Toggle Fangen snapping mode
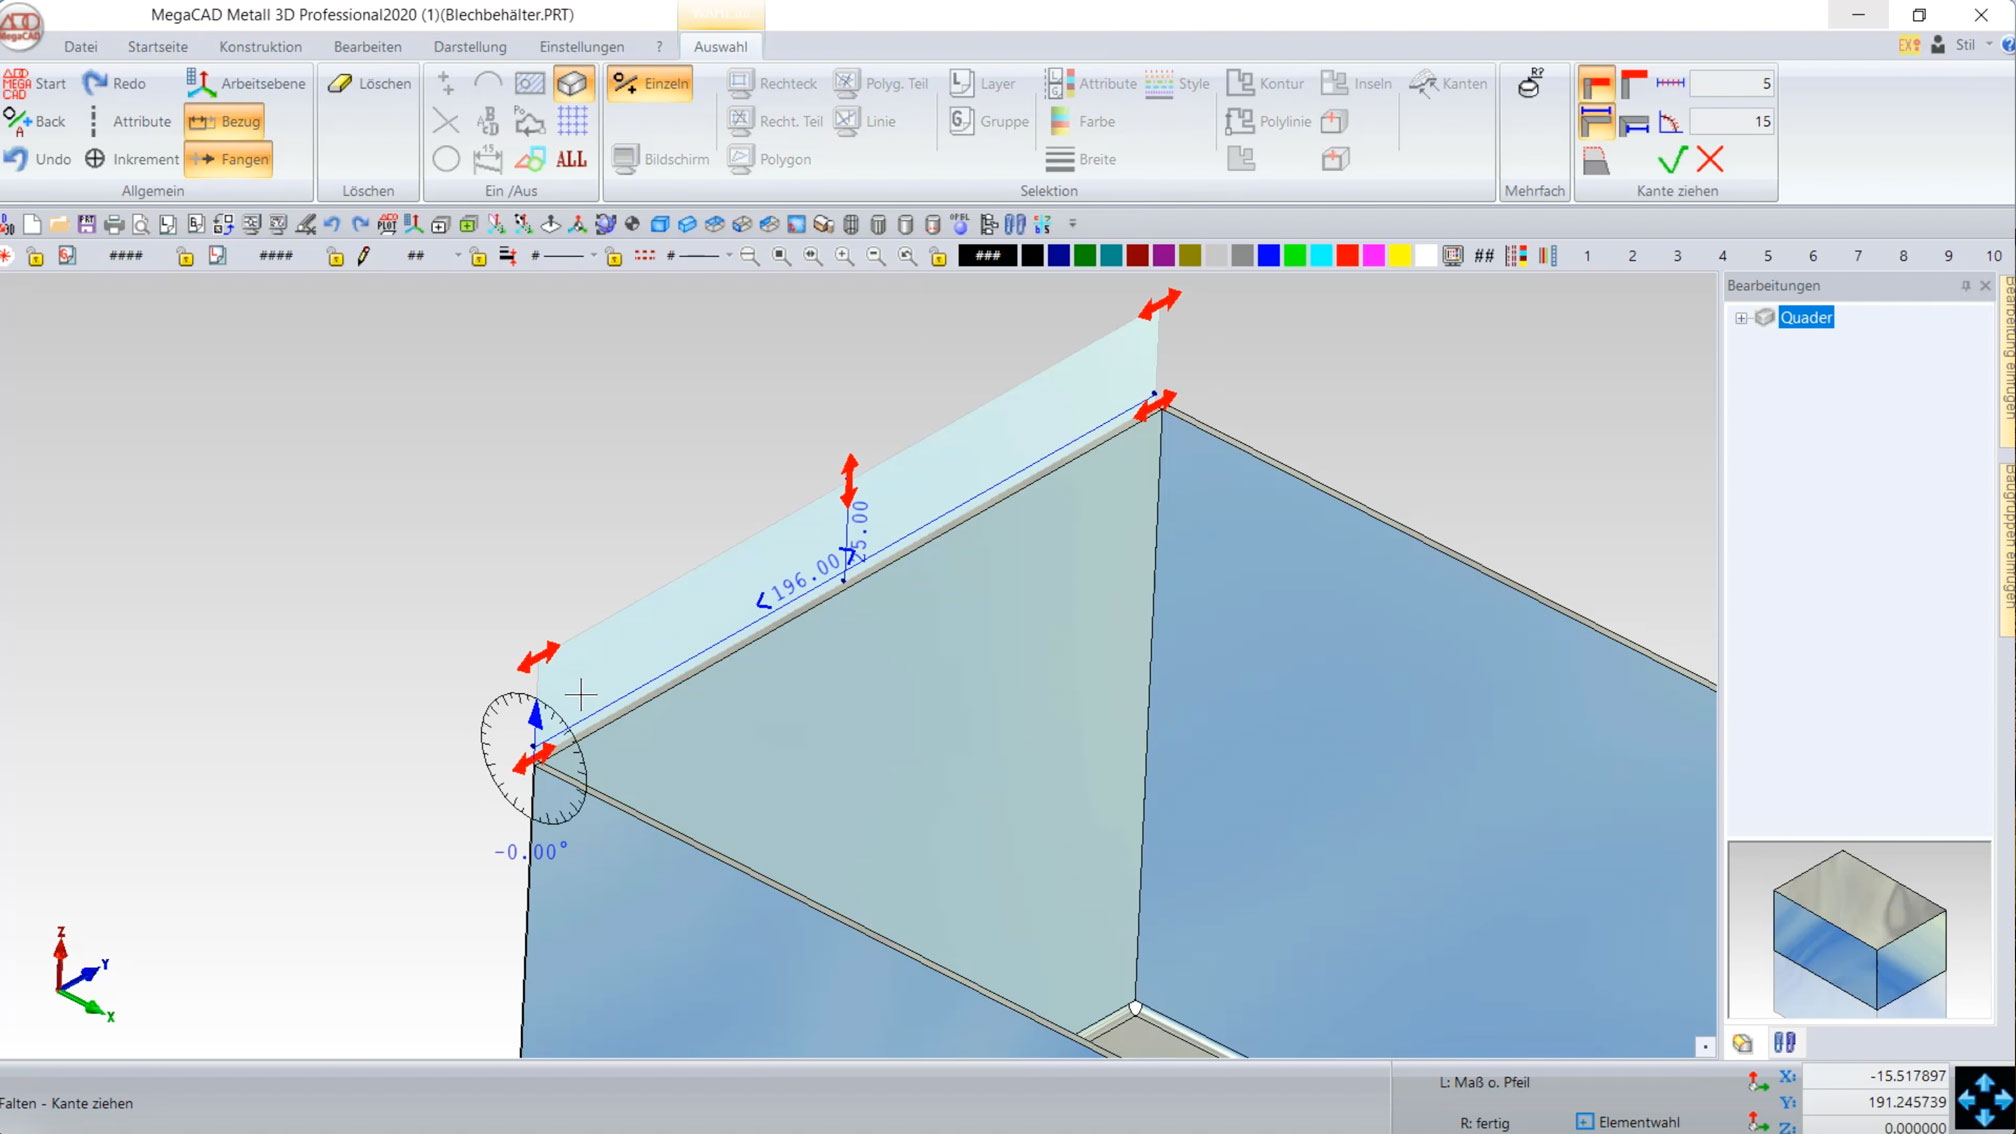This screenshot has width=2016, height=1134. tap(228, 158)
